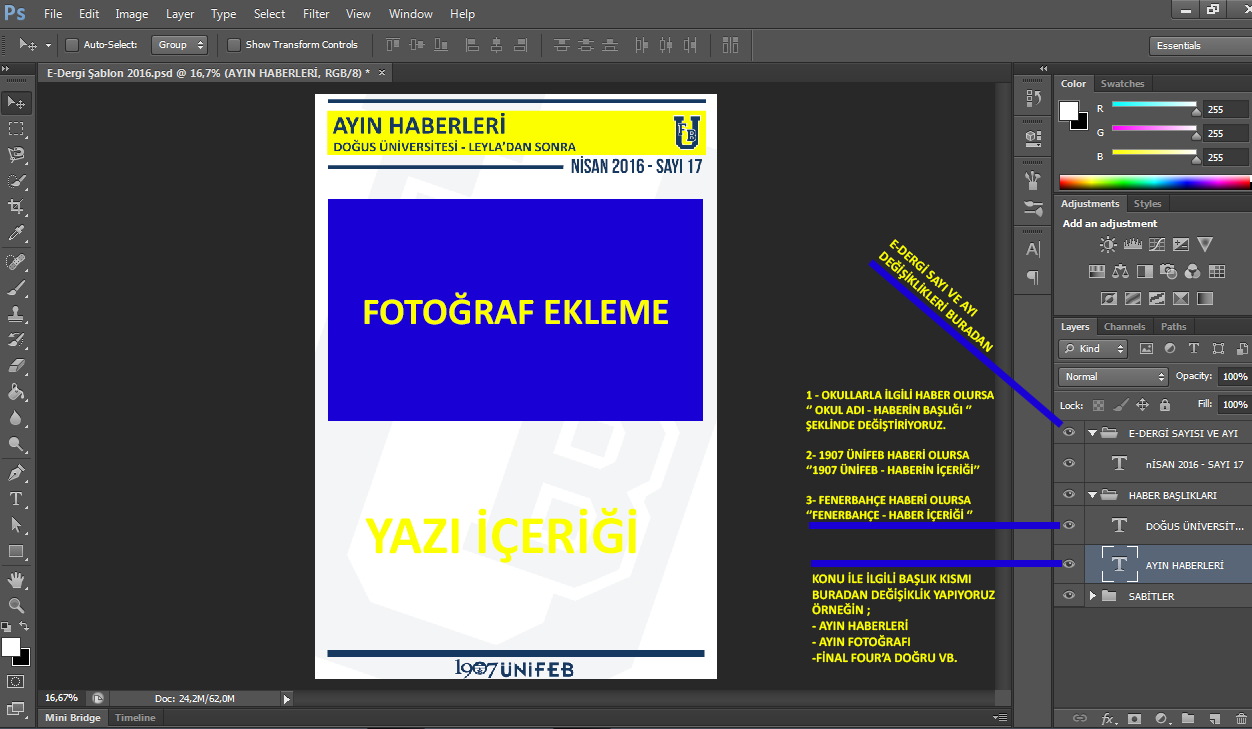This screenshot has width=1252, height=729.
Task: Hide the AYIN HABERLERİ text layer
Action: coord(1069,565)
